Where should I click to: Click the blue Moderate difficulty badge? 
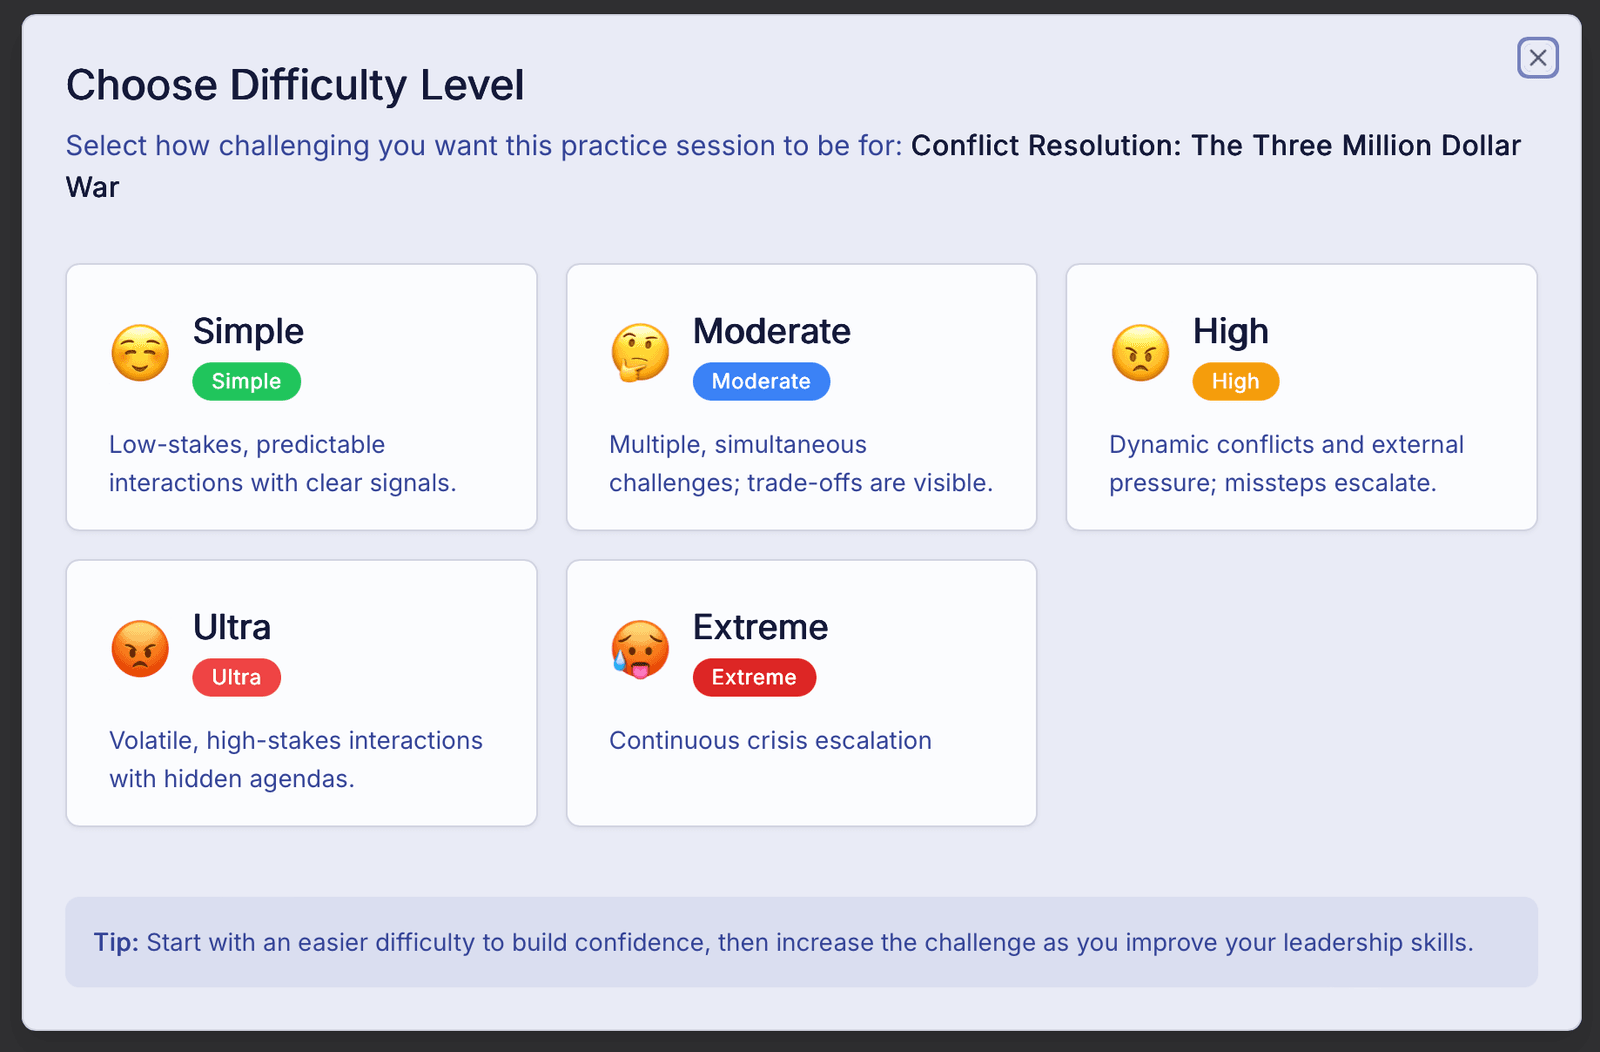coord(760,381)
